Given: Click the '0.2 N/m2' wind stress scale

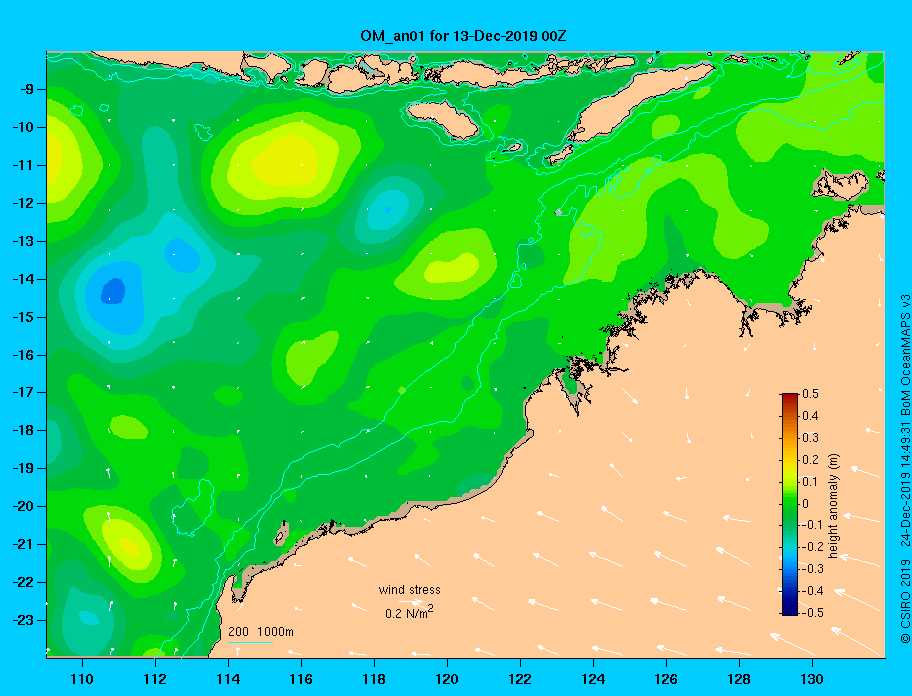Looking at the screenshot, I should point(409,612).
